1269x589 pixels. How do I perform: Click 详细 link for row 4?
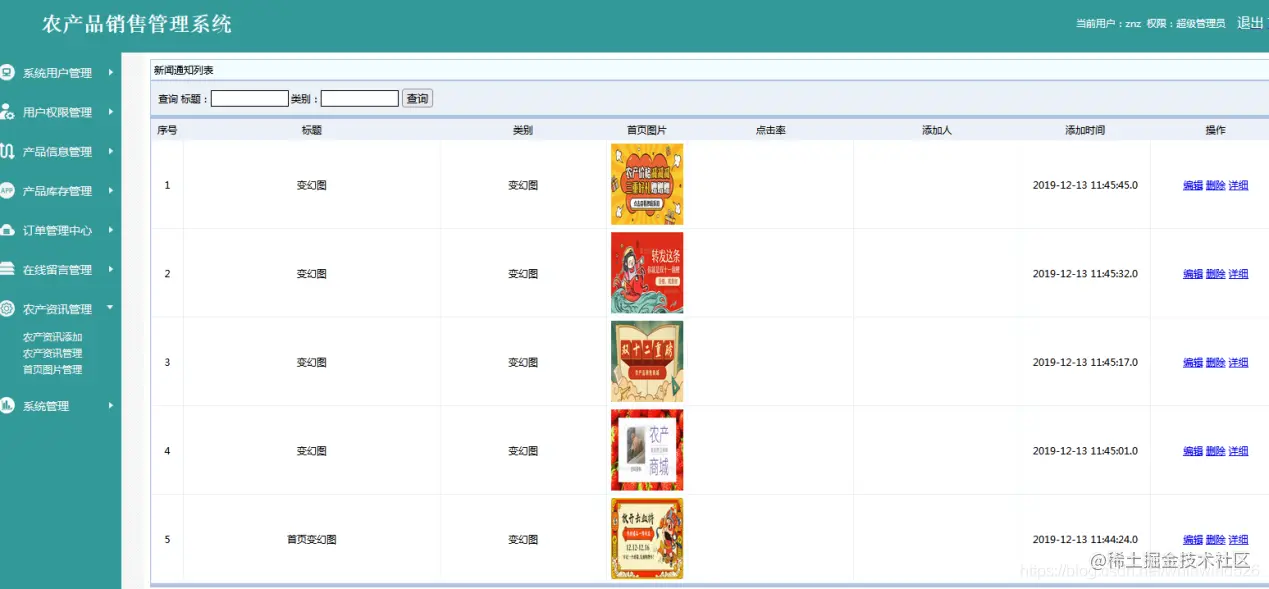(x=1238, y=451)
